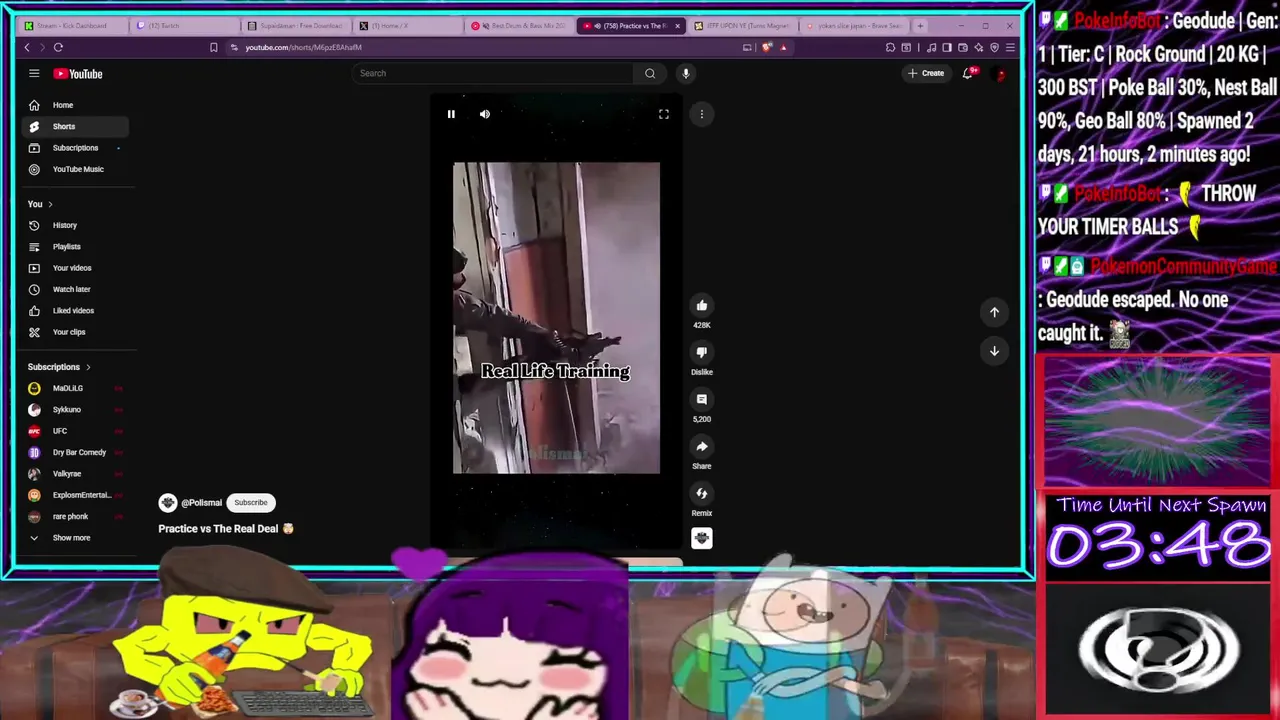1280x720 pixels.
Task: Go to next Short with down arrow
Action: (994, 351)
